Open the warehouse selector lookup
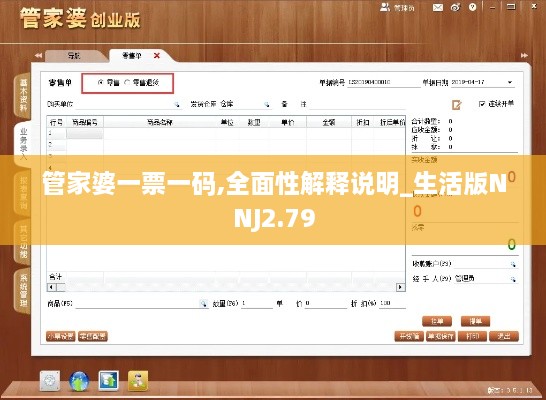 (266, 104)
